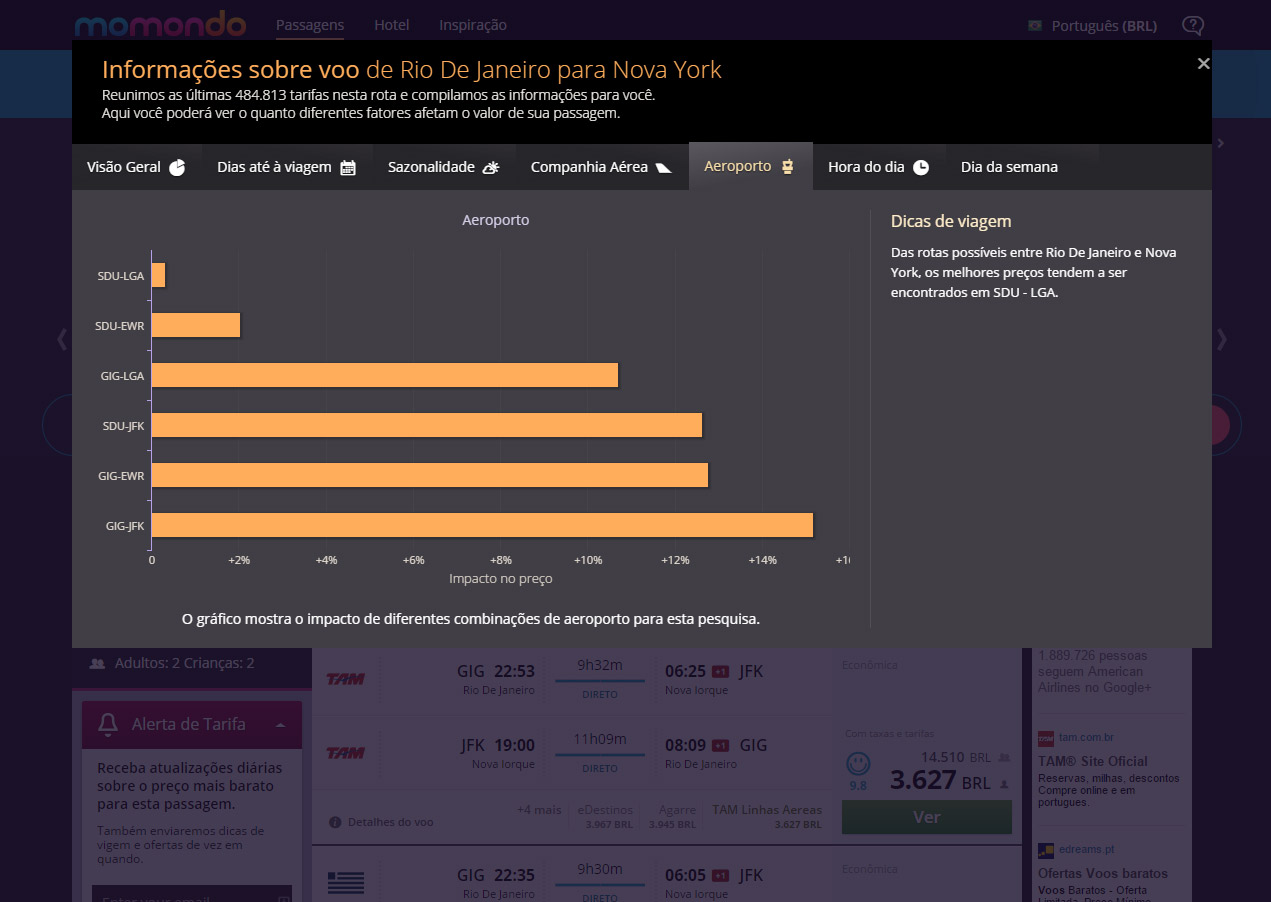This screenshot has height=902, width=1271.
Task: Open the Inspiração menu item
Action: tap(472, 25)
